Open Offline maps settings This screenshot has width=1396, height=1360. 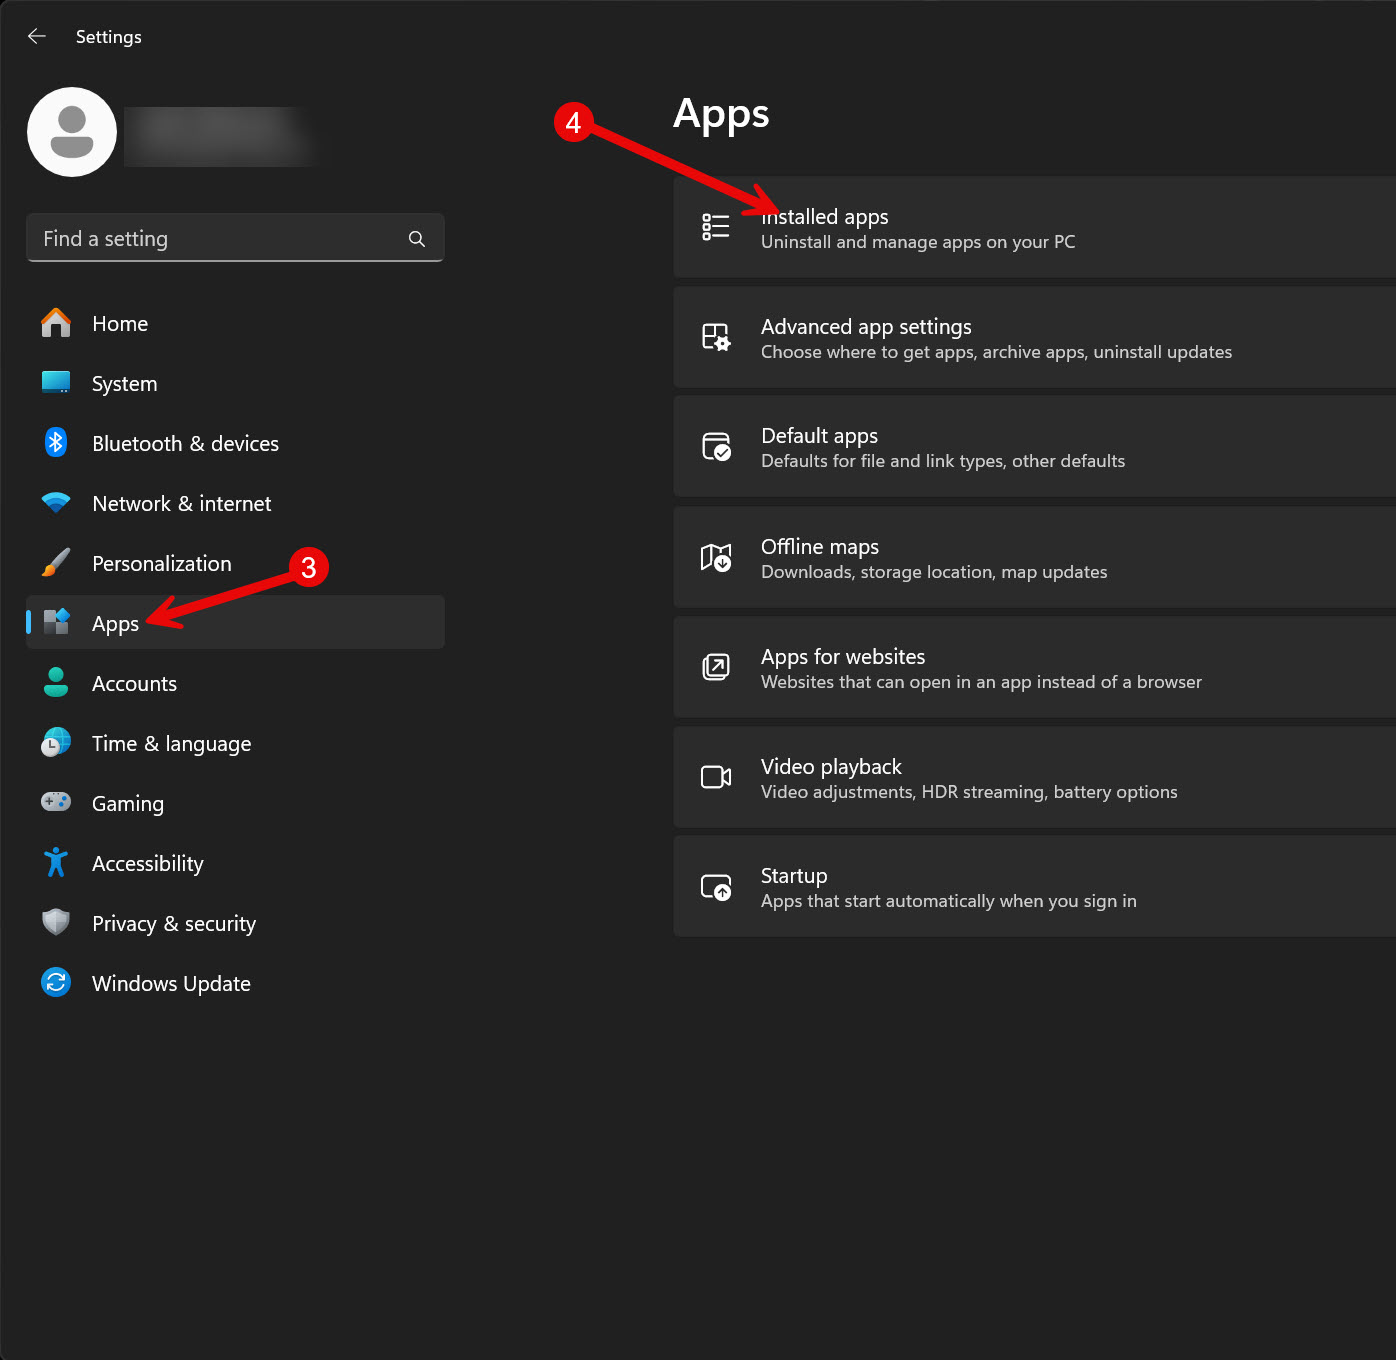pos(1035,557)
